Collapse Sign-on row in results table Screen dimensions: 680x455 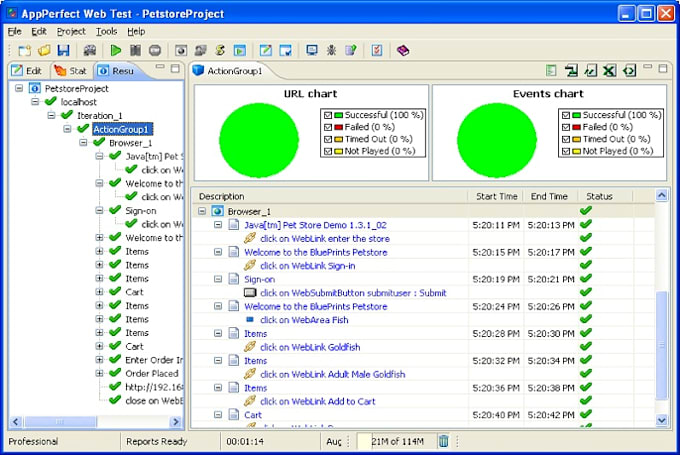(x=218, y=279)
